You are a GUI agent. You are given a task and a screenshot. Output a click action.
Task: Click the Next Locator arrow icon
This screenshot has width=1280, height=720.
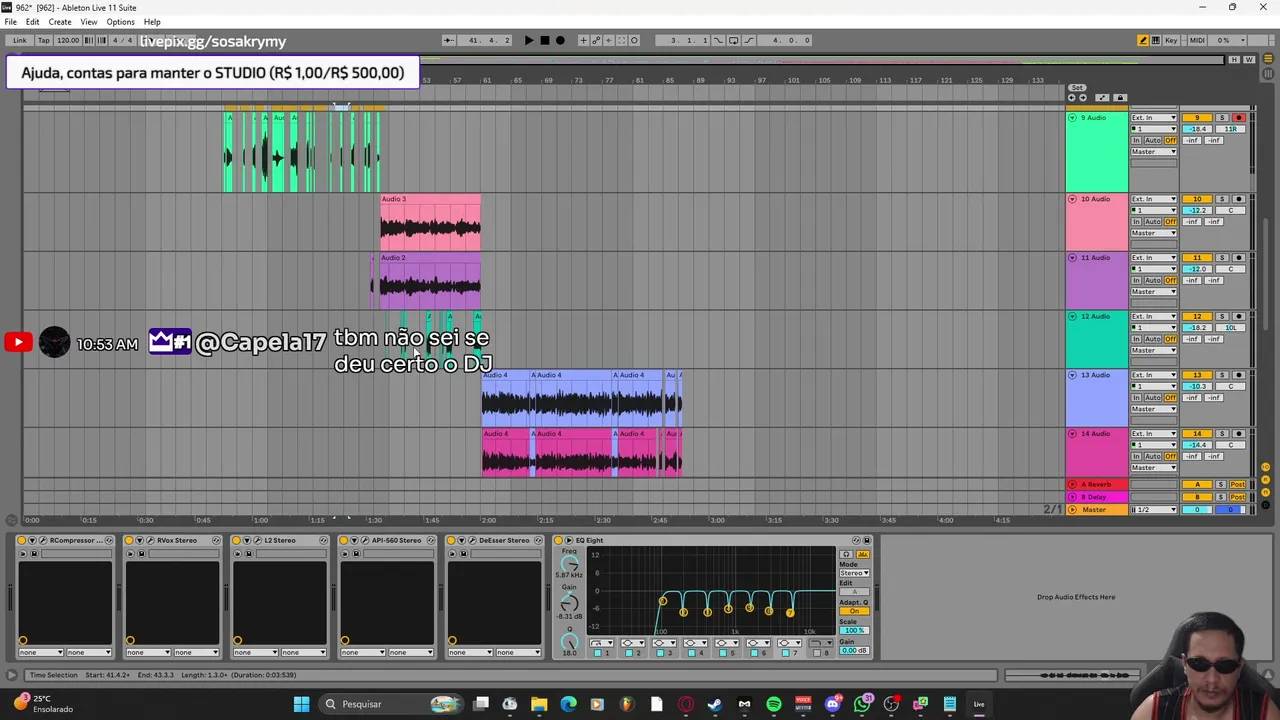[x=1083, y=98]
